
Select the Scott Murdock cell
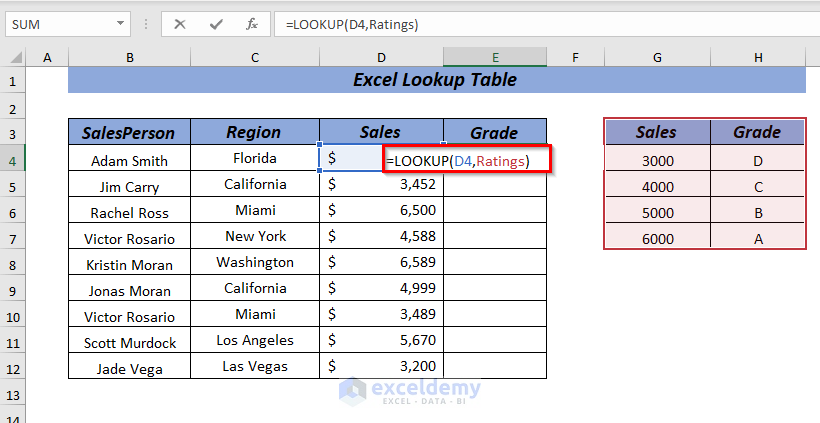pos(129,340)
